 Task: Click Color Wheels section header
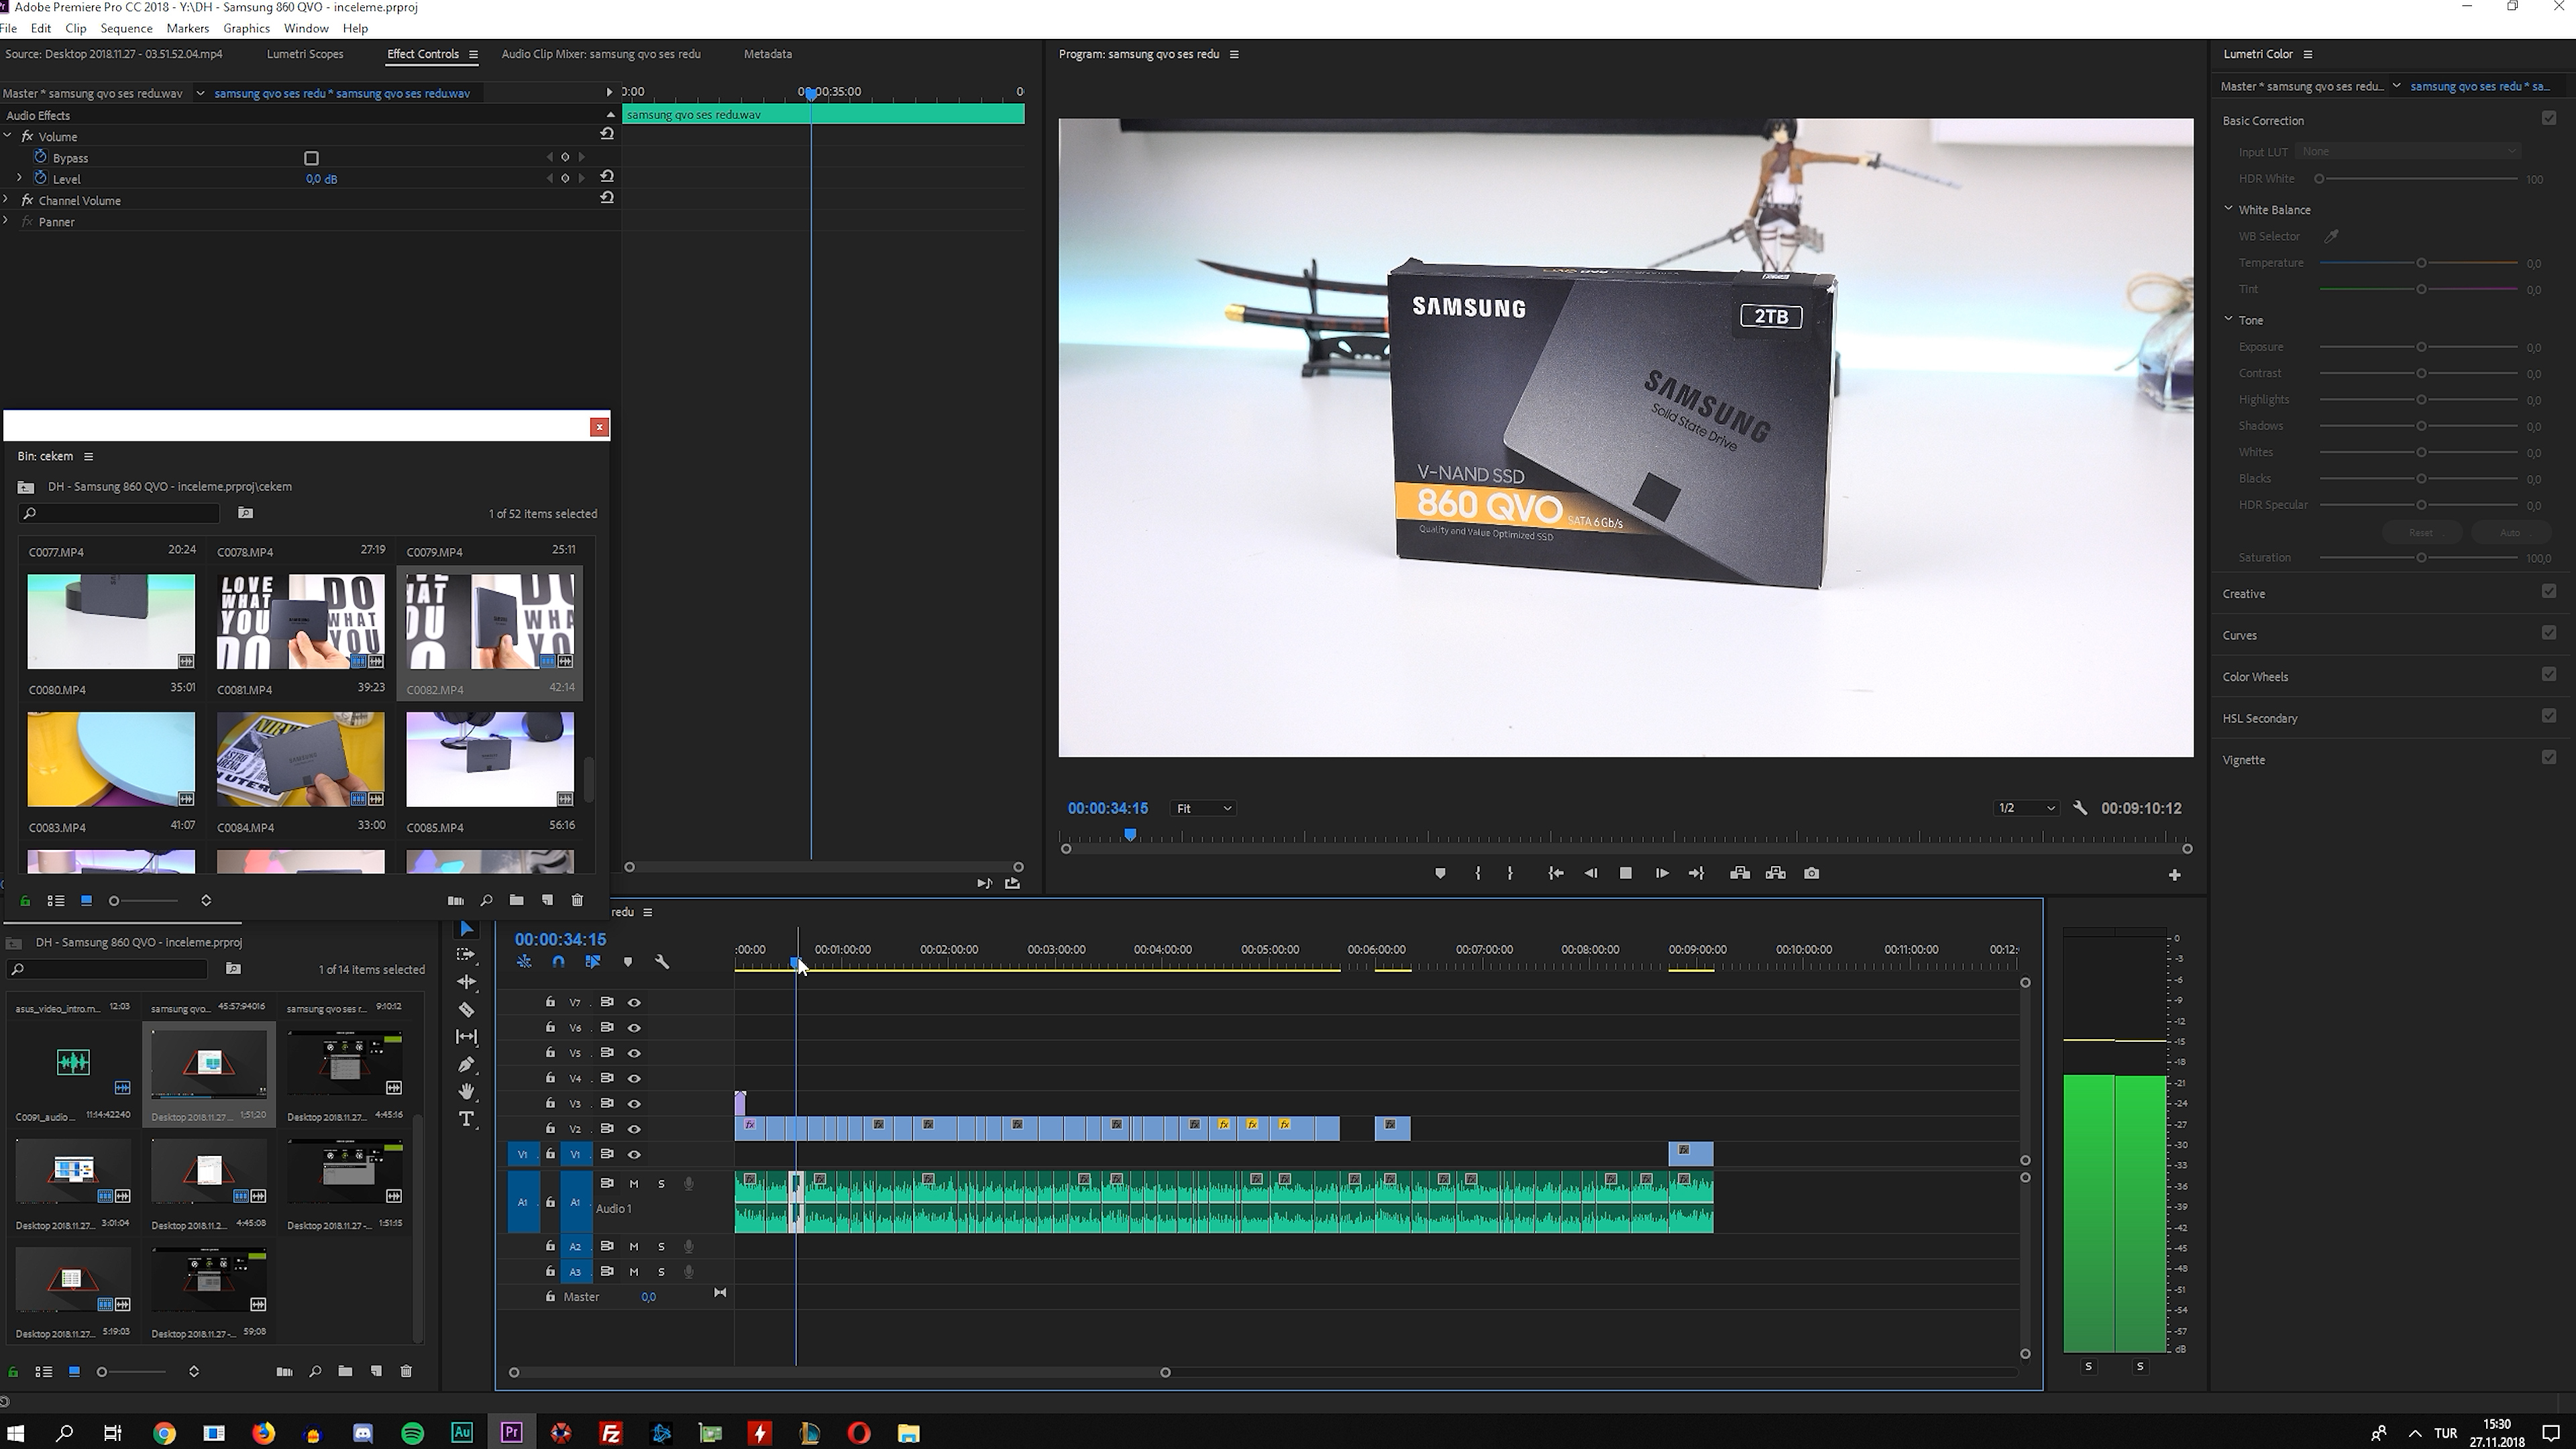(x=2255, y=677)
